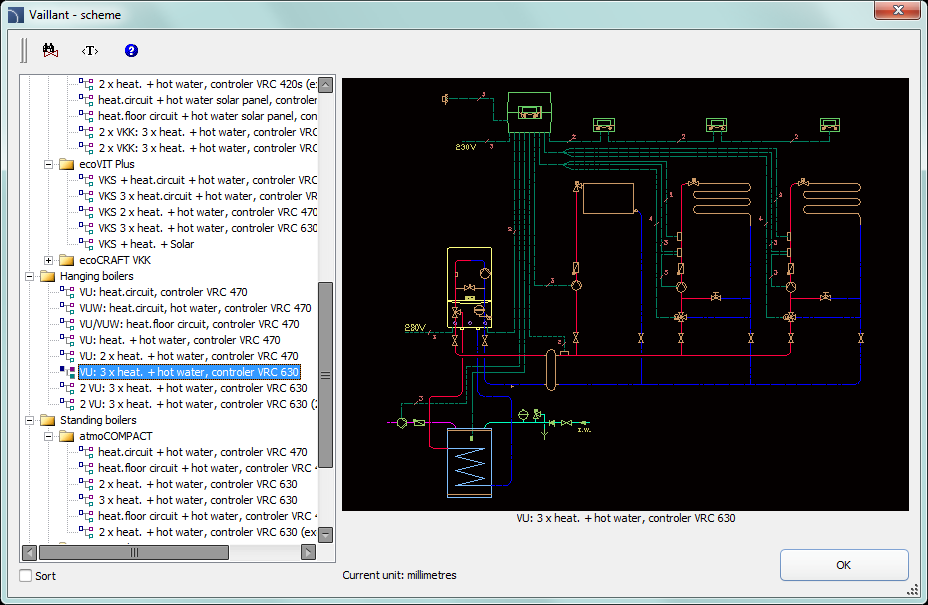Select VU/VUW: heat.floor circuit, controler VRC 470
This screenshot has width=928, height=605.
click(x=189, y=324)
